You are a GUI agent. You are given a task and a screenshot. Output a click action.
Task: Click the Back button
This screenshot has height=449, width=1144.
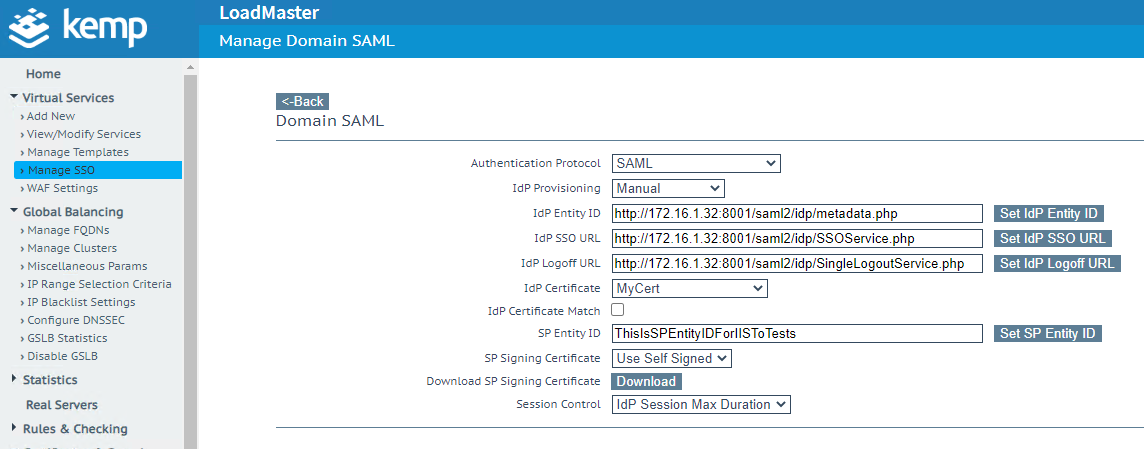(302, 101)
